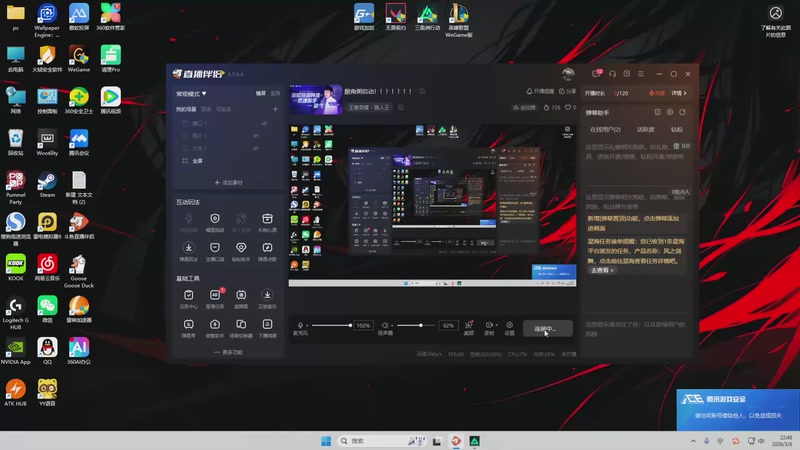Image resolution: width=800 pixels, height=450 pixels.
Task: Expand the 常规模式 dropdown
Action: [x=191, y=94]
